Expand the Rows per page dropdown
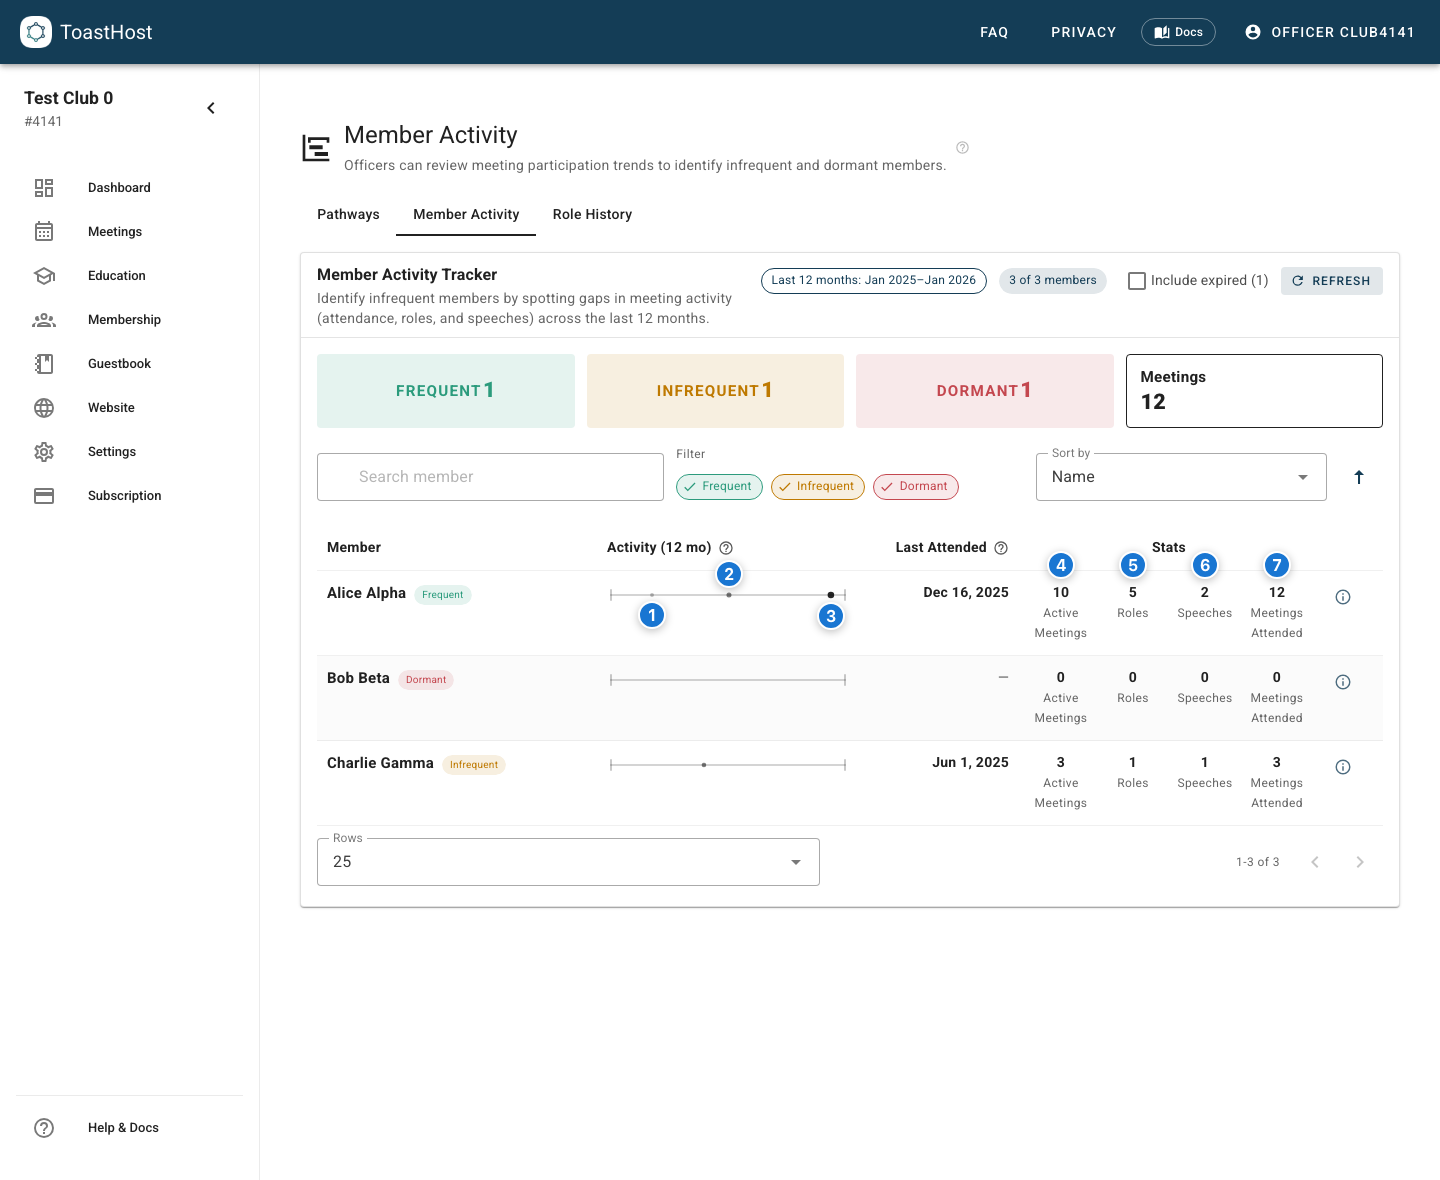1440x1180 pixels. click(x=567, y=862)
